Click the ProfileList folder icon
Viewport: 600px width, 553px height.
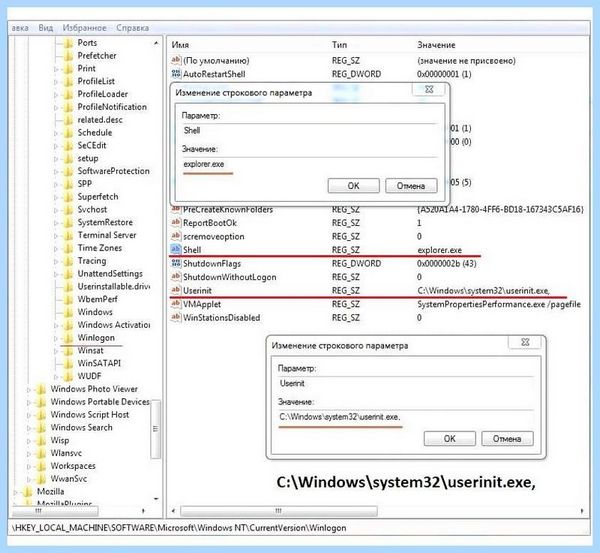pyautogui.click(x=68, y=82)
